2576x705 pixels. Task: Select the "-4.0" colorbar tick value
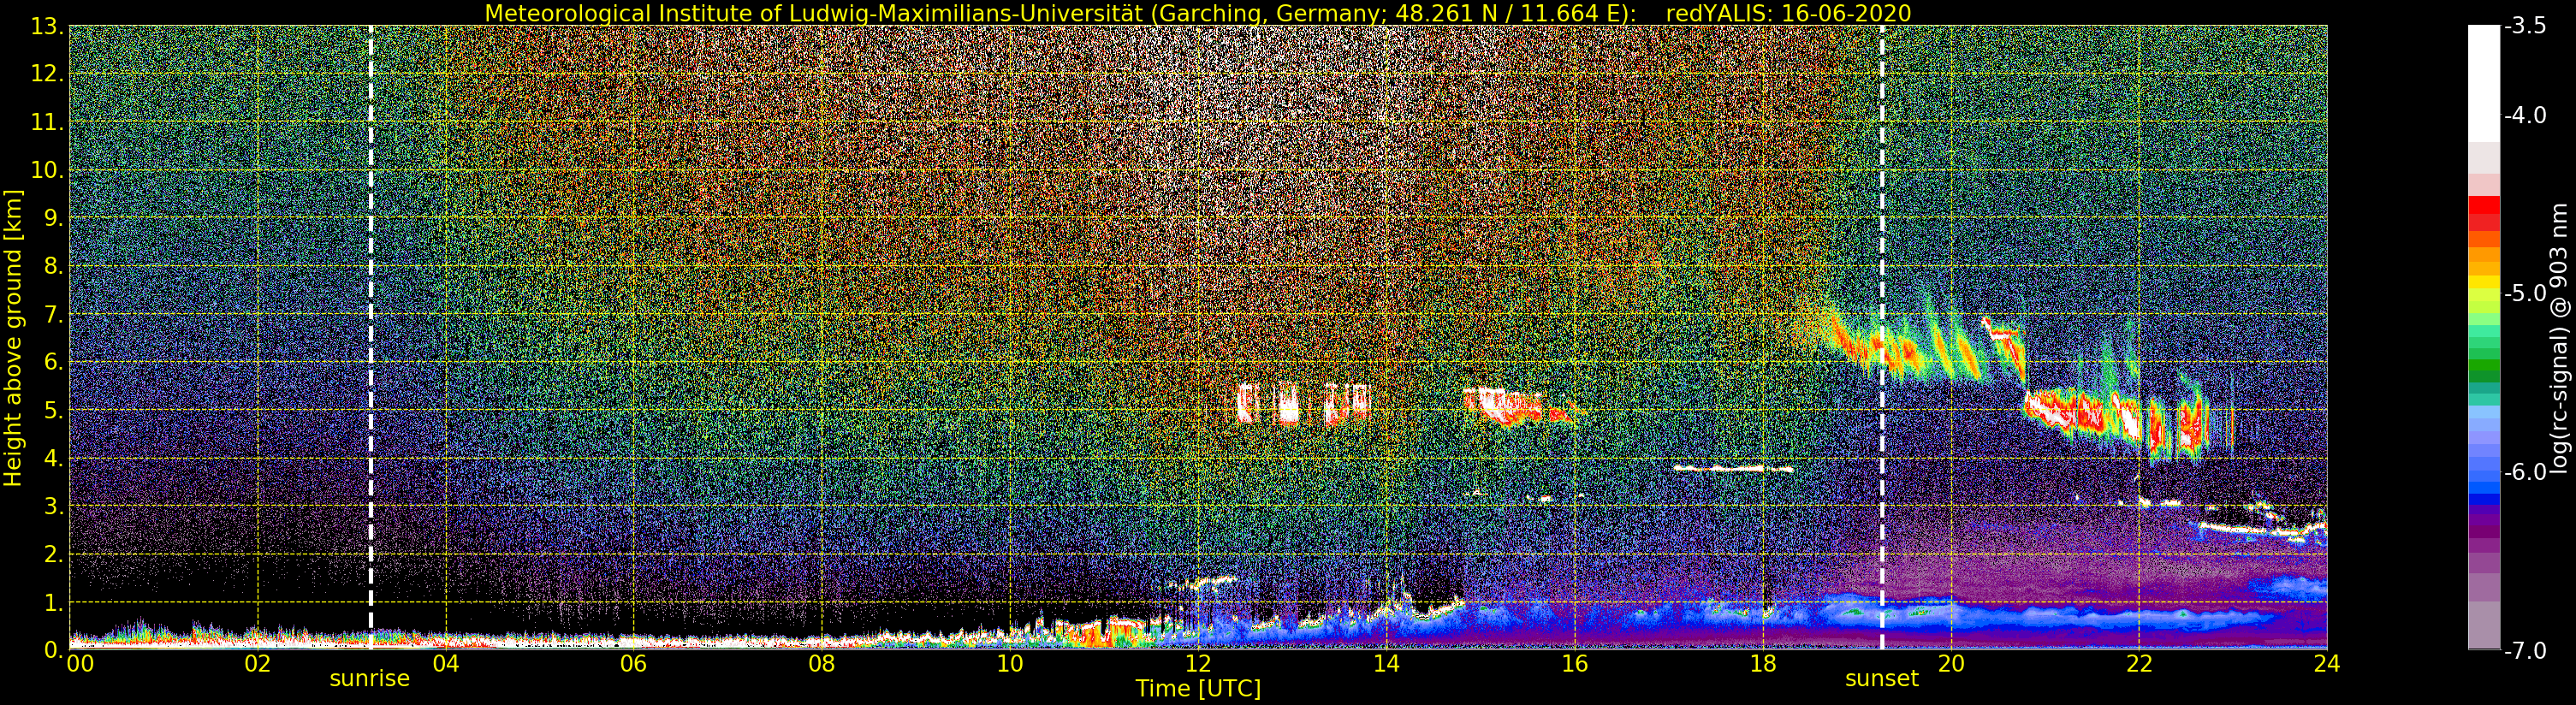2526,116
